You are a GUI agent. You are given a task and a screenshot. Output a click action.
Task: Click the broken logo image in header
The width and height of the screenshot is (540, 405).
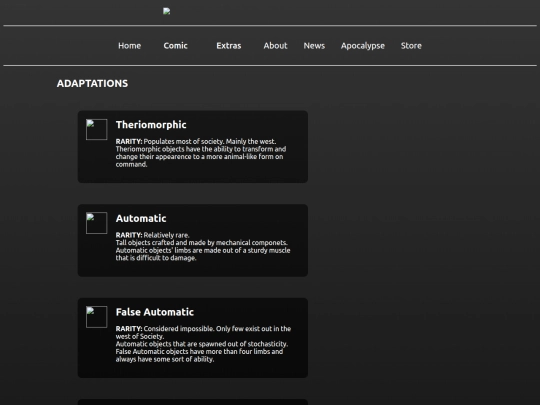tap(167, 11)
